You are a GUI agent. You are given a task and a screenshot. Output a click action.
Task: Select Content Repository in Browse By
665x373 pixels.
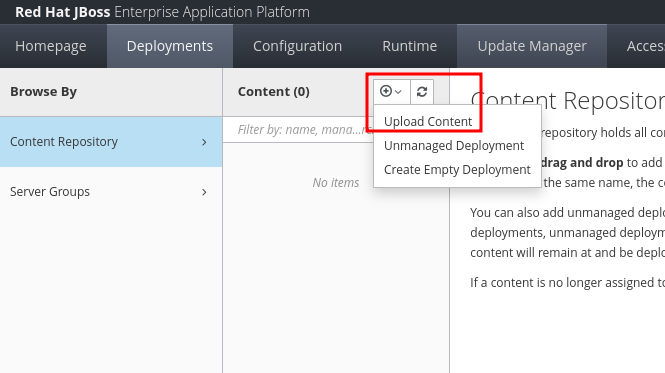[x=111, y=142]
